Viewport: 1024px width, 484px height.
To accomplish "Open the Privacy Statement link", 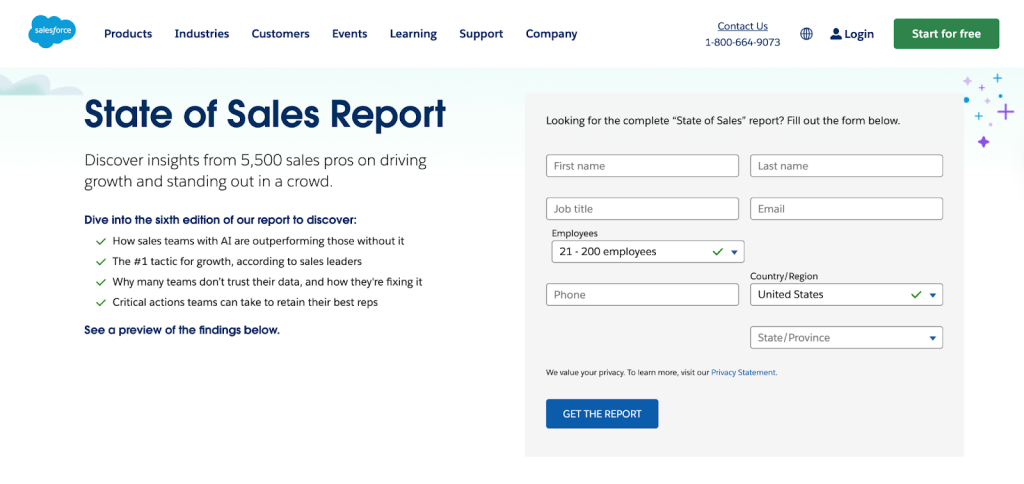I will tap(743, 372).
